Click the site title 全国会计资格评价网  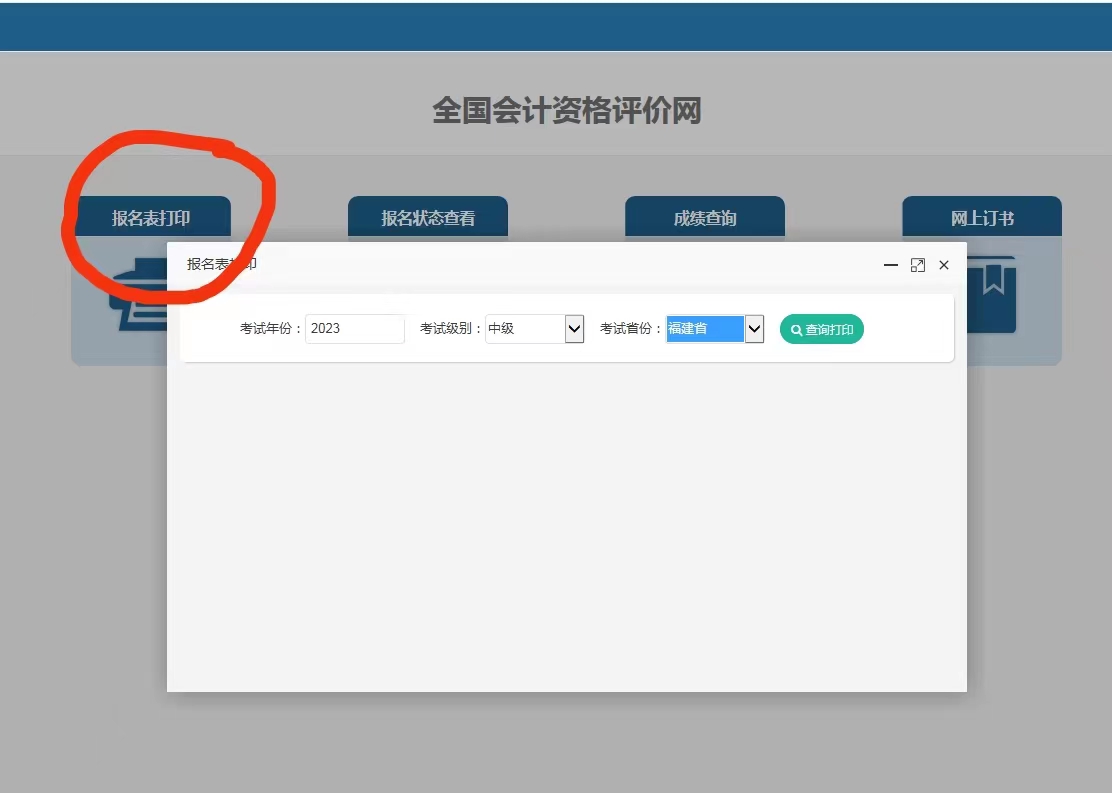[565, 113]
